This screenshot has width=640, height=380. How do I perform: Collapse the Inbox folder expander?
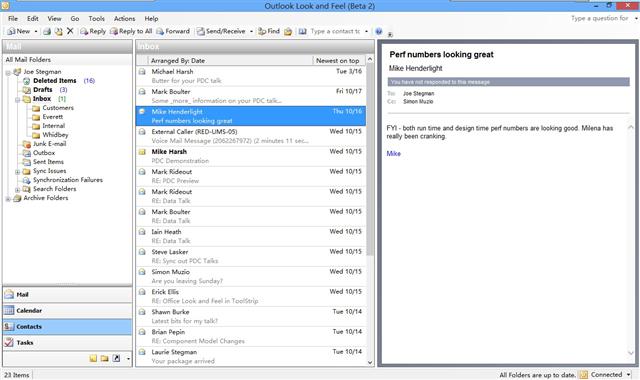(x=18, y=100)
